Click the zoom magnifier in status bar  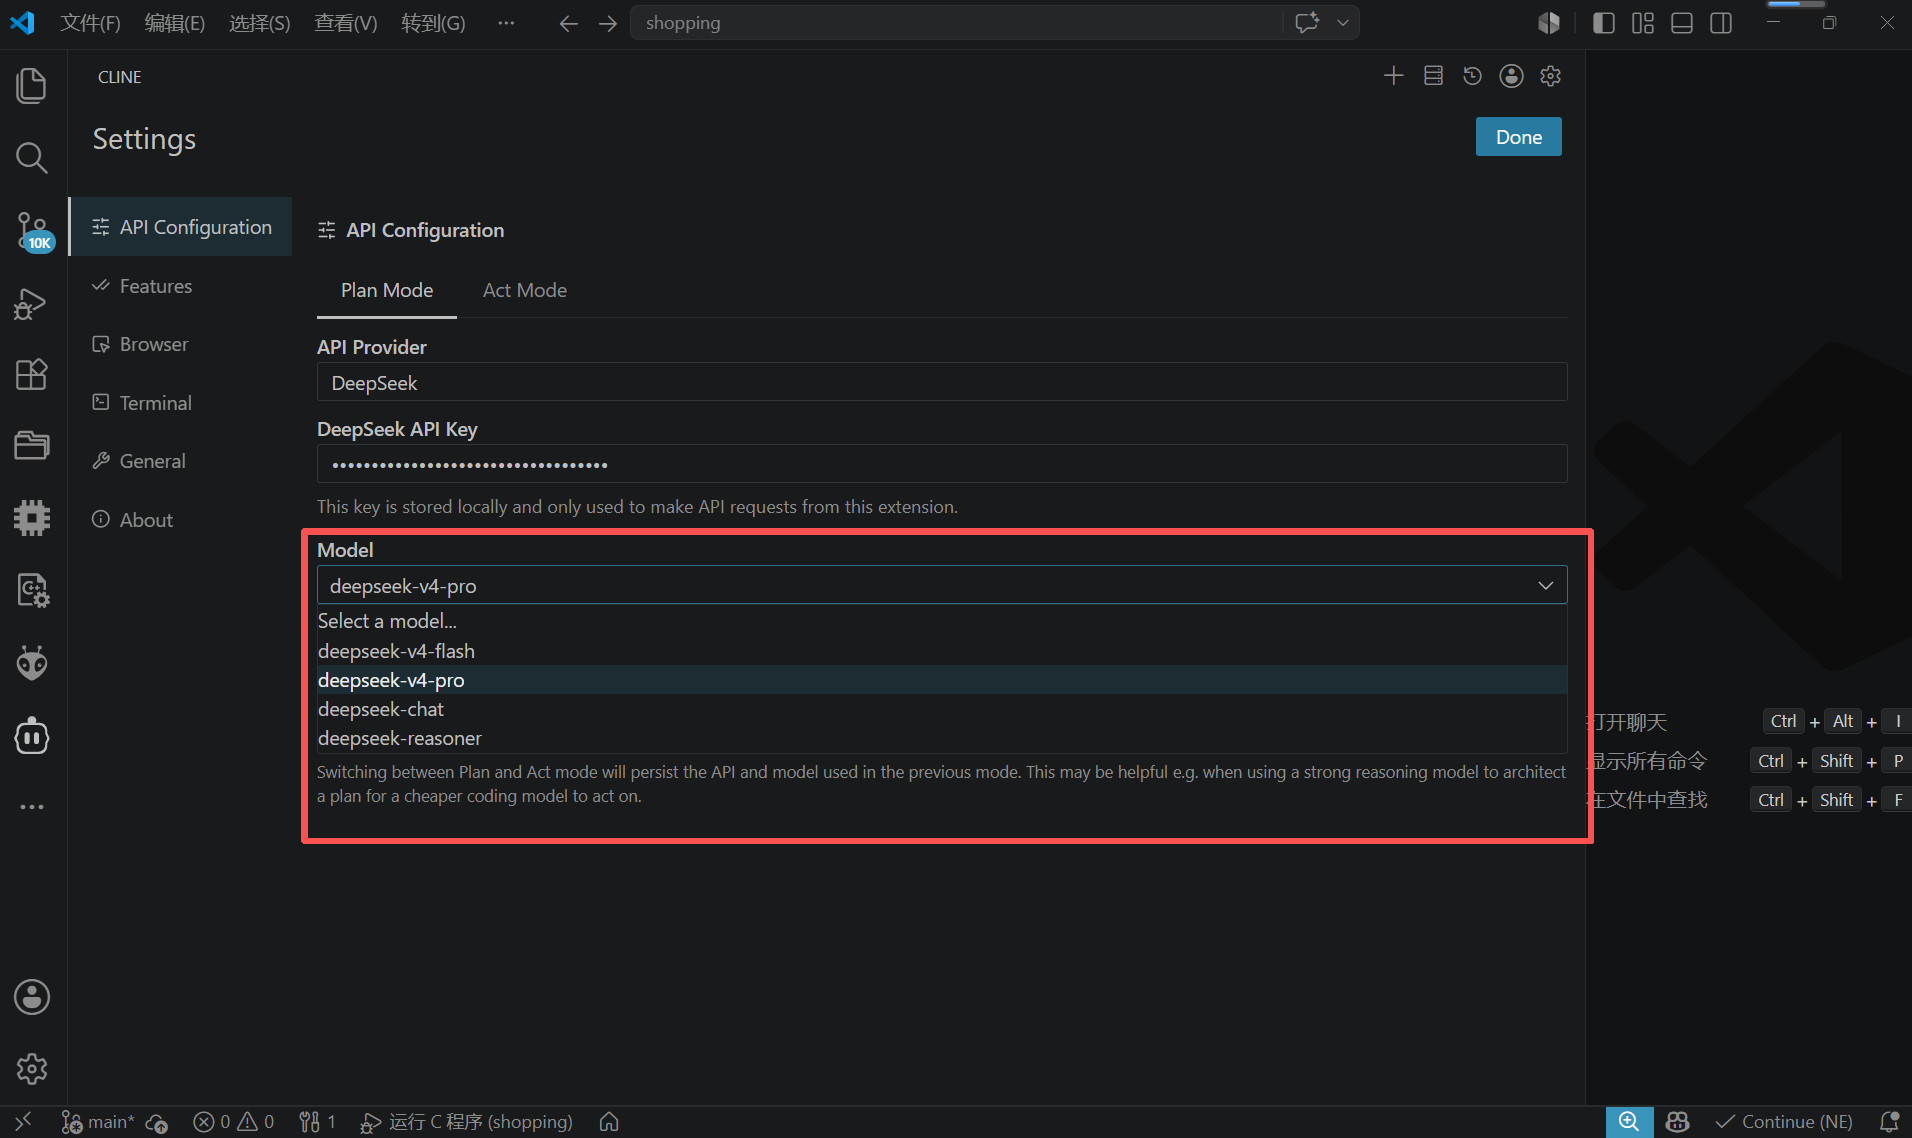point(1629,1122)
